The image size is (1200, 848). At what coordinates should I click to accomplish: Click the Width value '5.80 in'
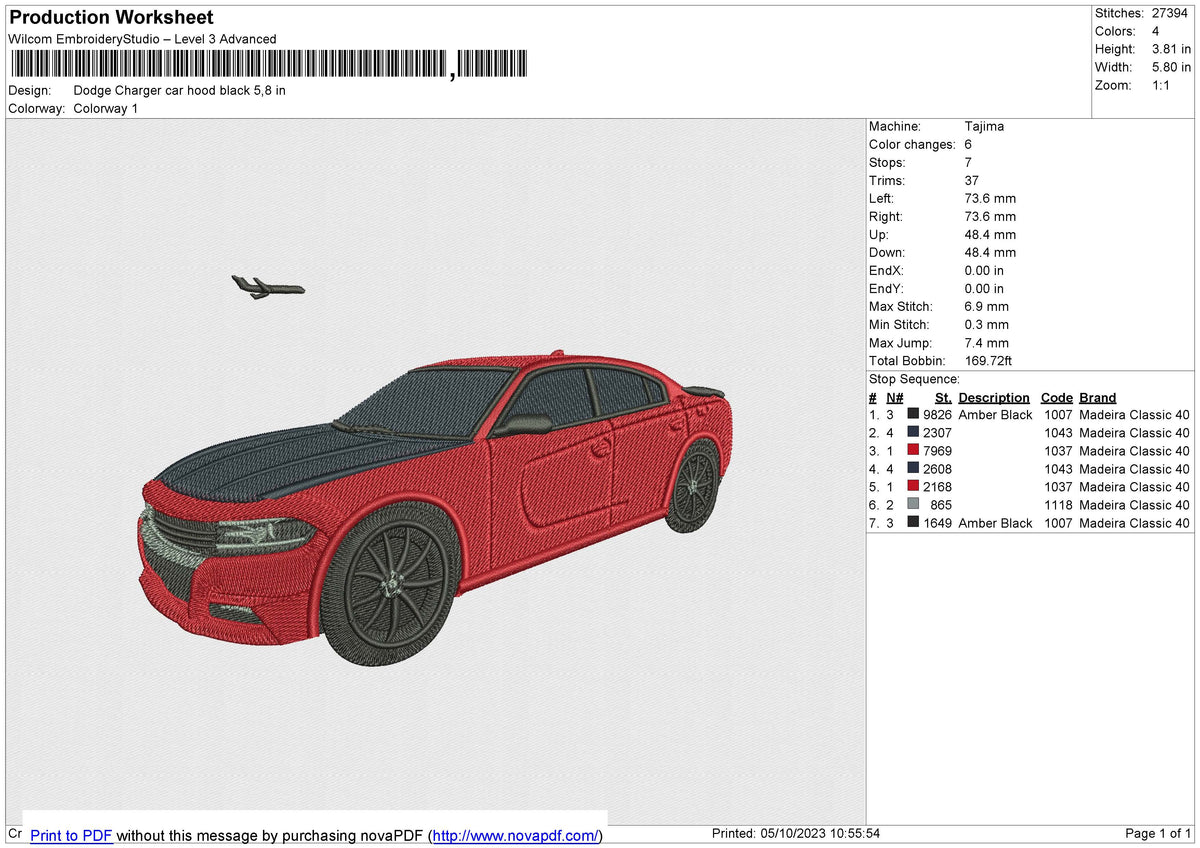tap(1171, 67)
